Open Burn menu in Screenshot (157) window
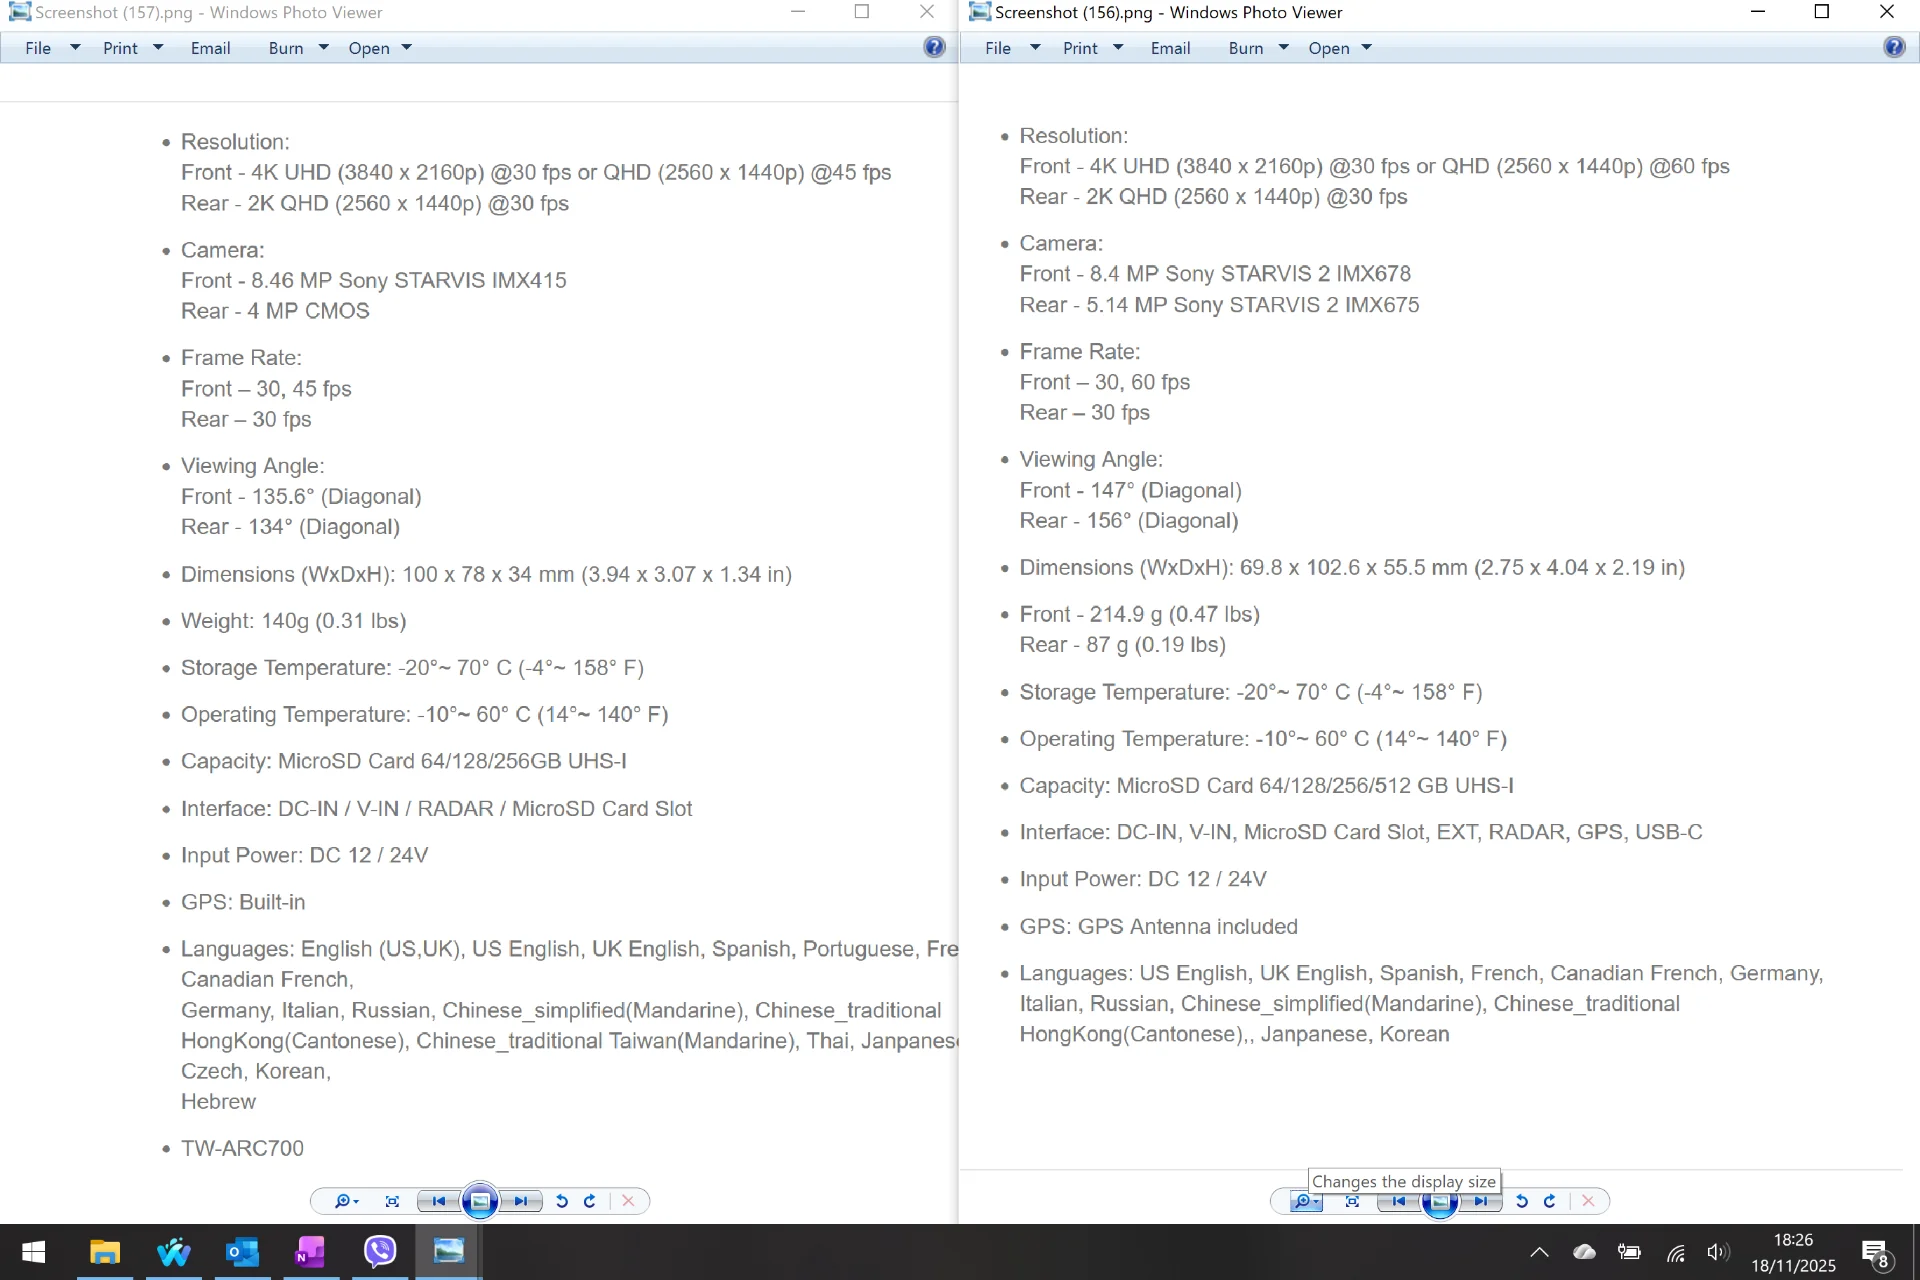1920x1280 pixels. click(286, 48)
